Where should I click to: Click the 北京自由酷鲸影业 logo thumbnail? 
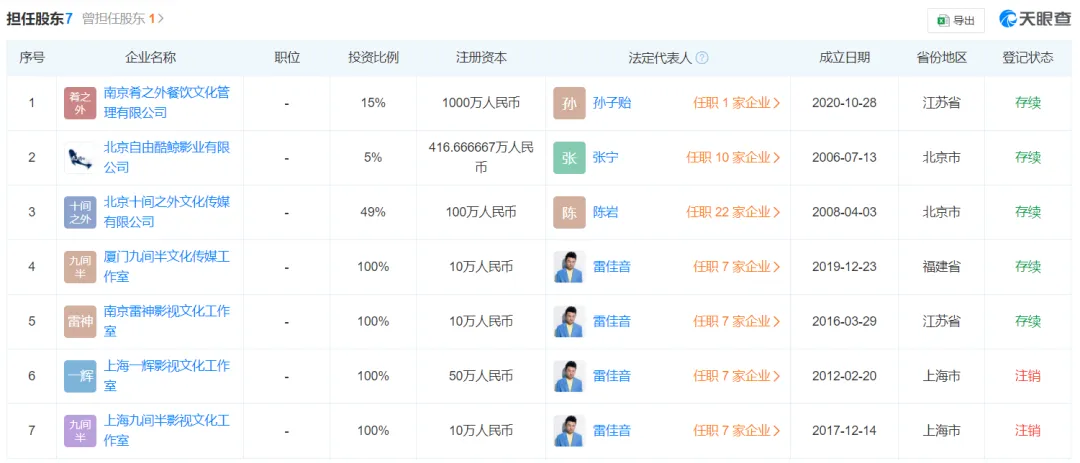click(x=80, y=158)
